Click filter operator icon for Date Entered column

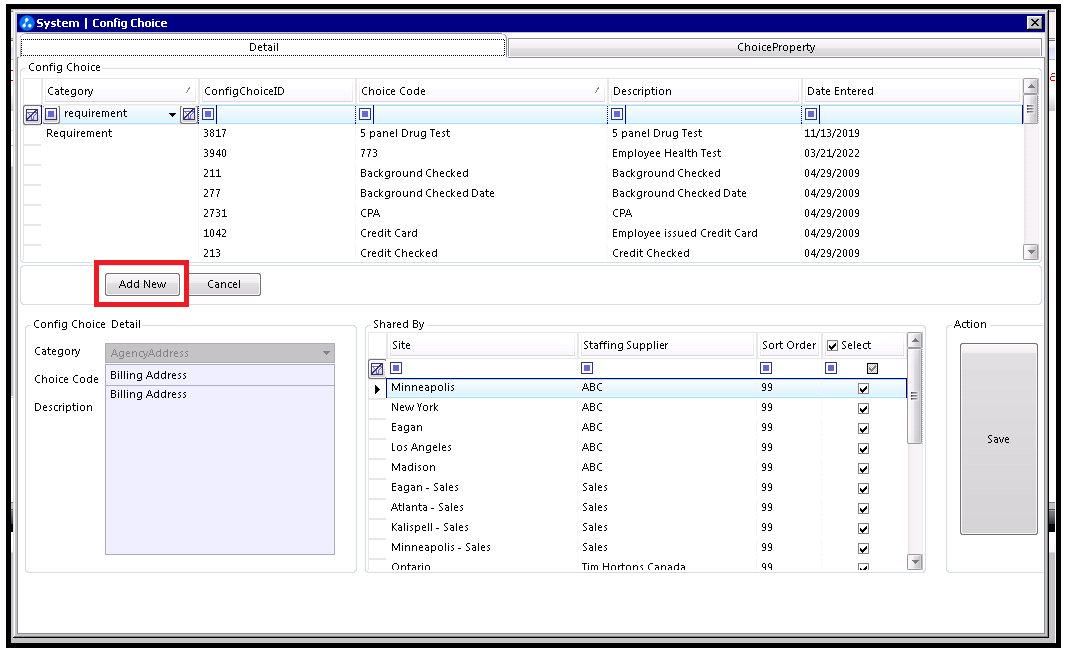point(811,114)
